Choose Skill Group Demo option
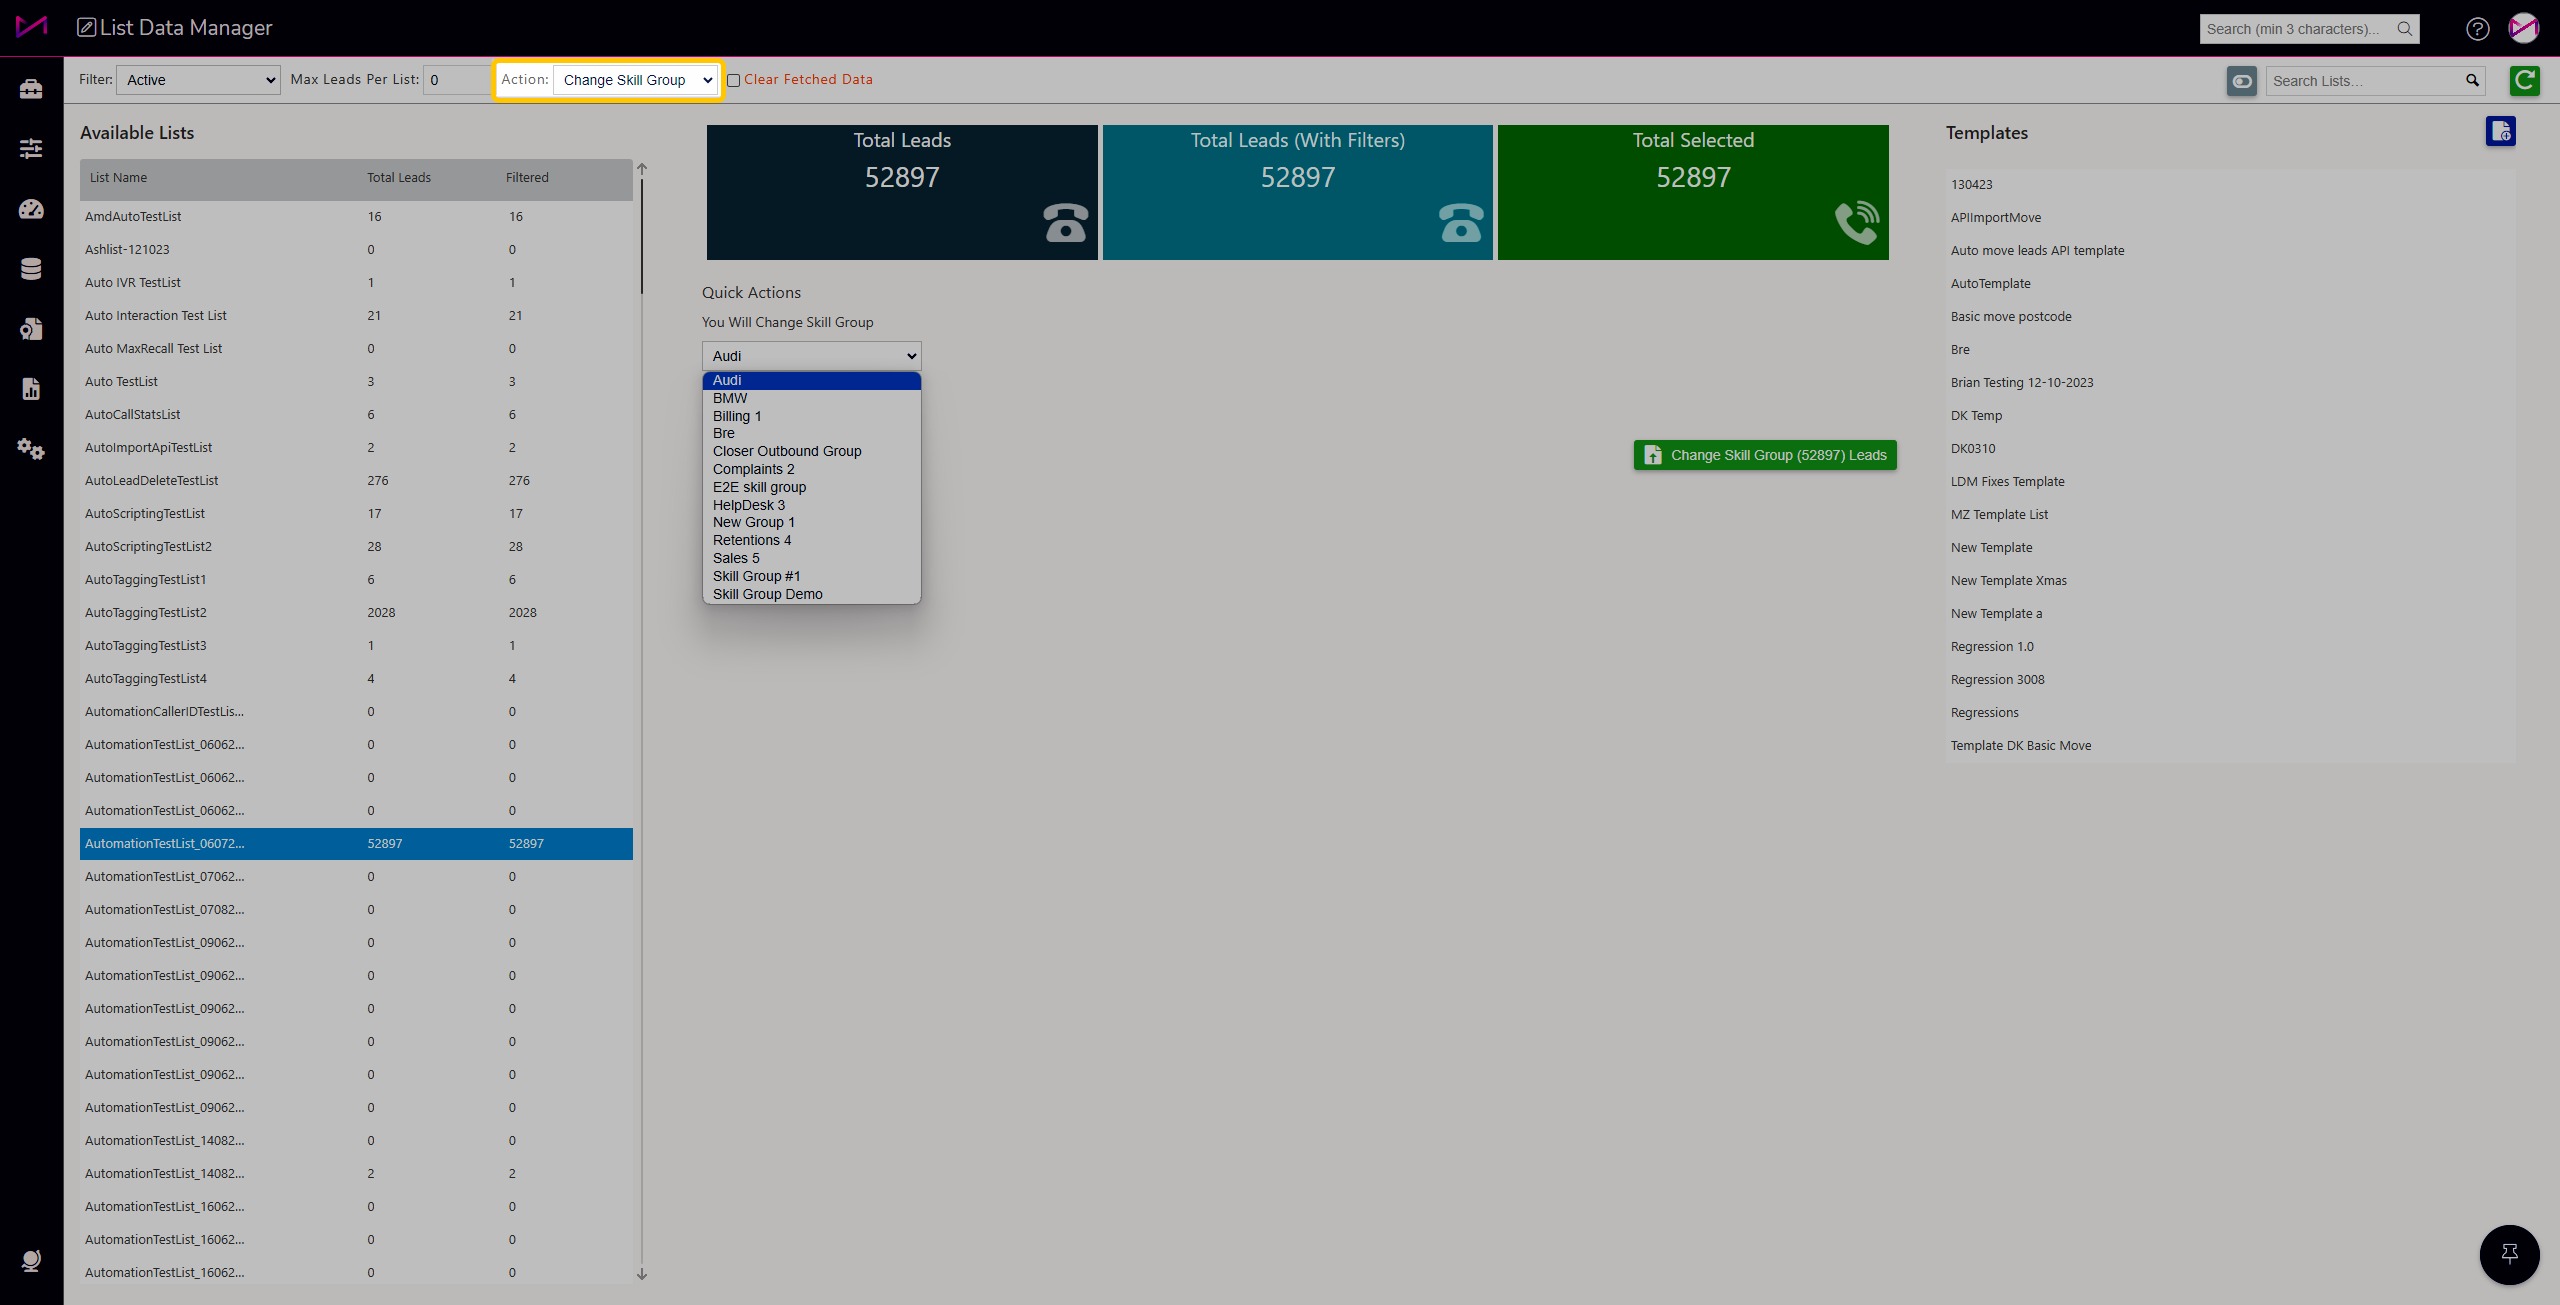The width and height of the screenshot is (2560, 1305). click(x=811, y=594)
